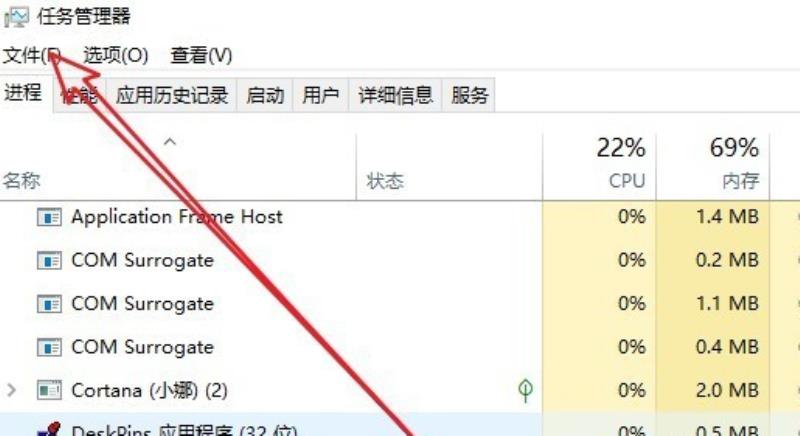Switch to the 启动 tab
The height and width of the screenshot is (436, 800).
(265, 95)
